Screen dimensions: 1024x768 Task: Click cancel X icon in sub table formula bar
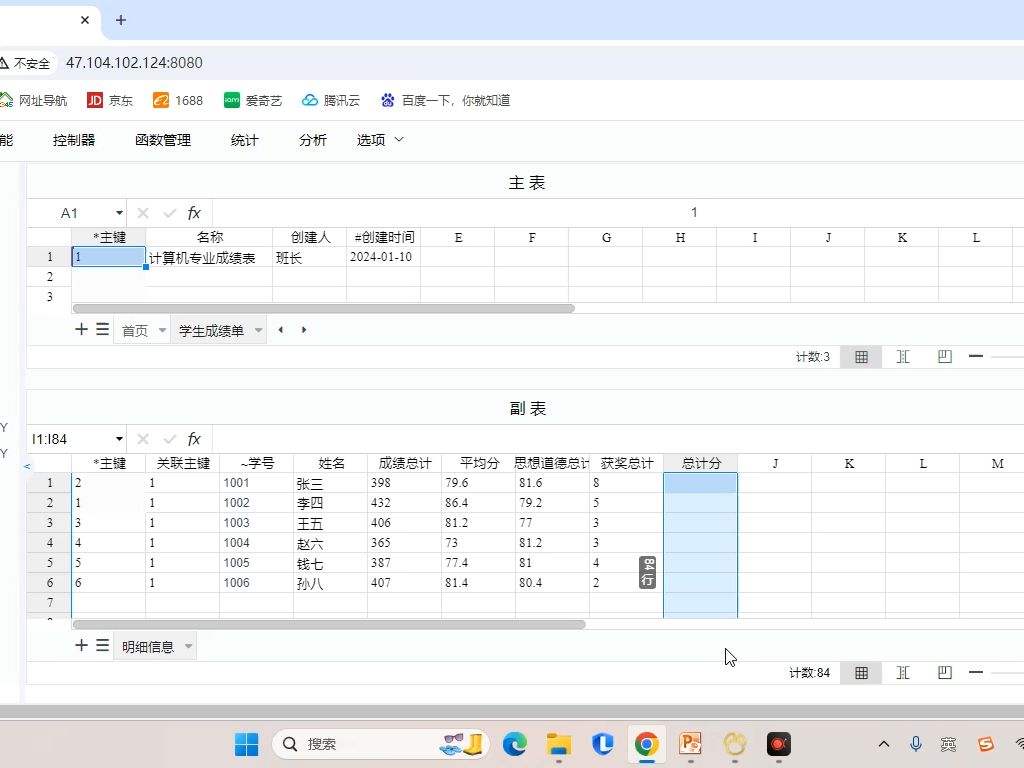[143, 439]
